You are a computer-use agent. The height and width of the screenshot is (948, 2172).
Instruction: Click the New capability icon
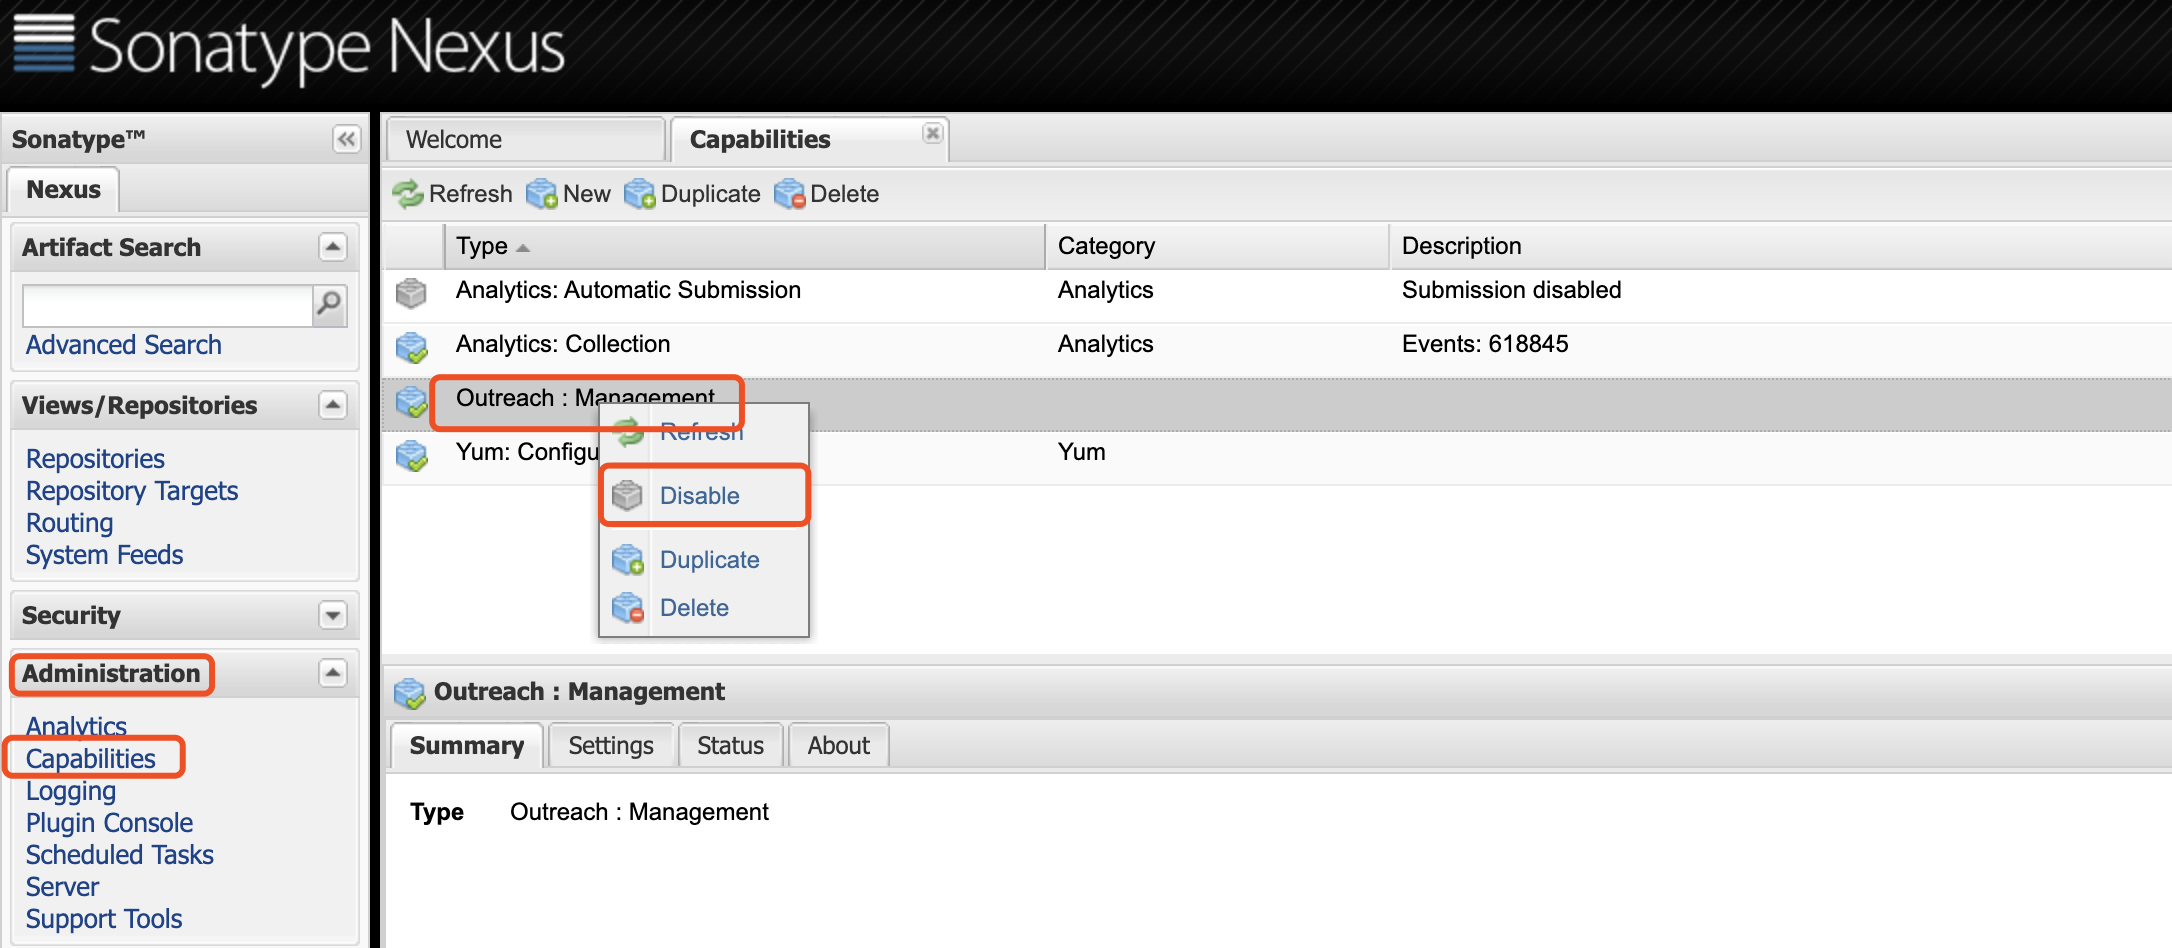pos(541,194)
